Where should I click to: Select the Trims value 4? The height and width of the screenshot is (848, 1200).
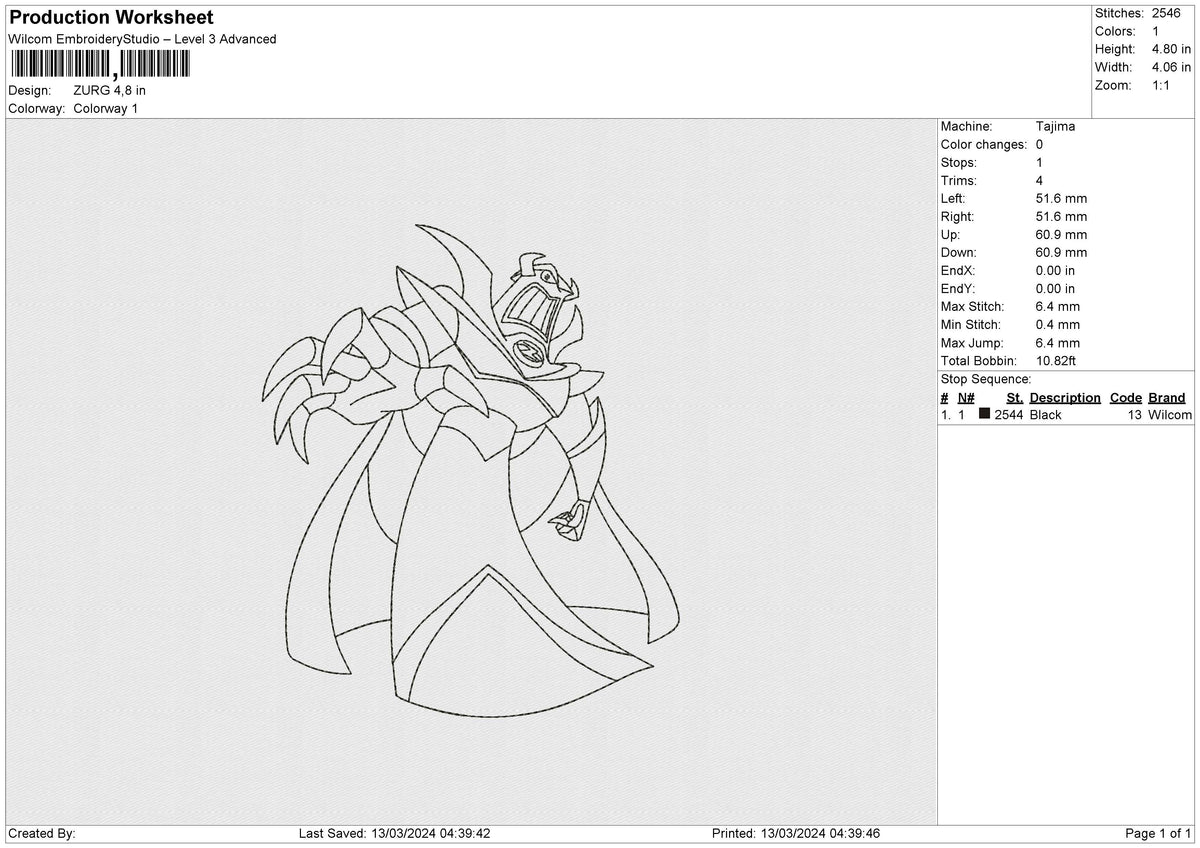pyautogui.click(x=1040, y=180)
